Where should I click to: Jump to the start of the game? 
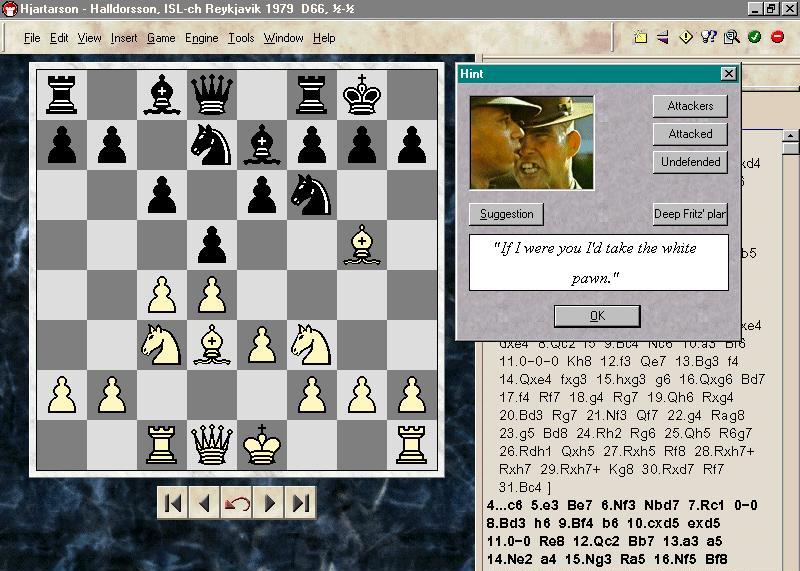173,502
